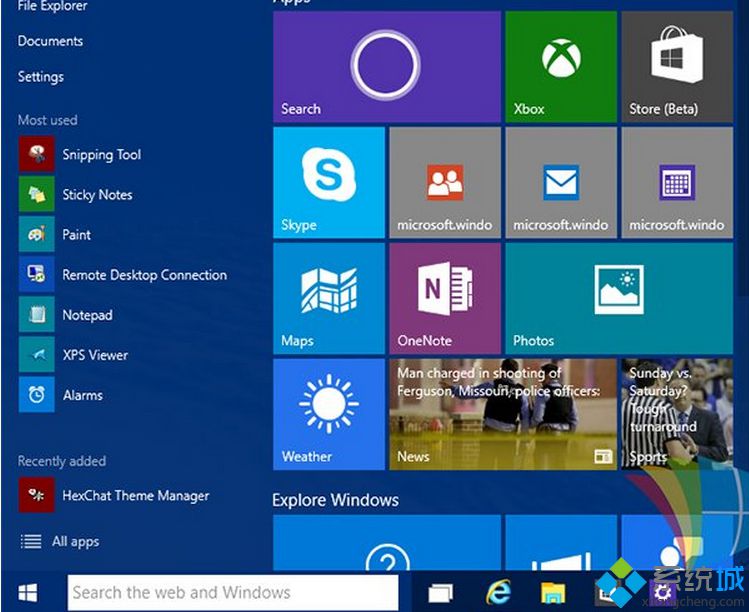The height and width of the screenshot is (612, 749).
Task: Open the Settings link
Action: pos(41,77)
